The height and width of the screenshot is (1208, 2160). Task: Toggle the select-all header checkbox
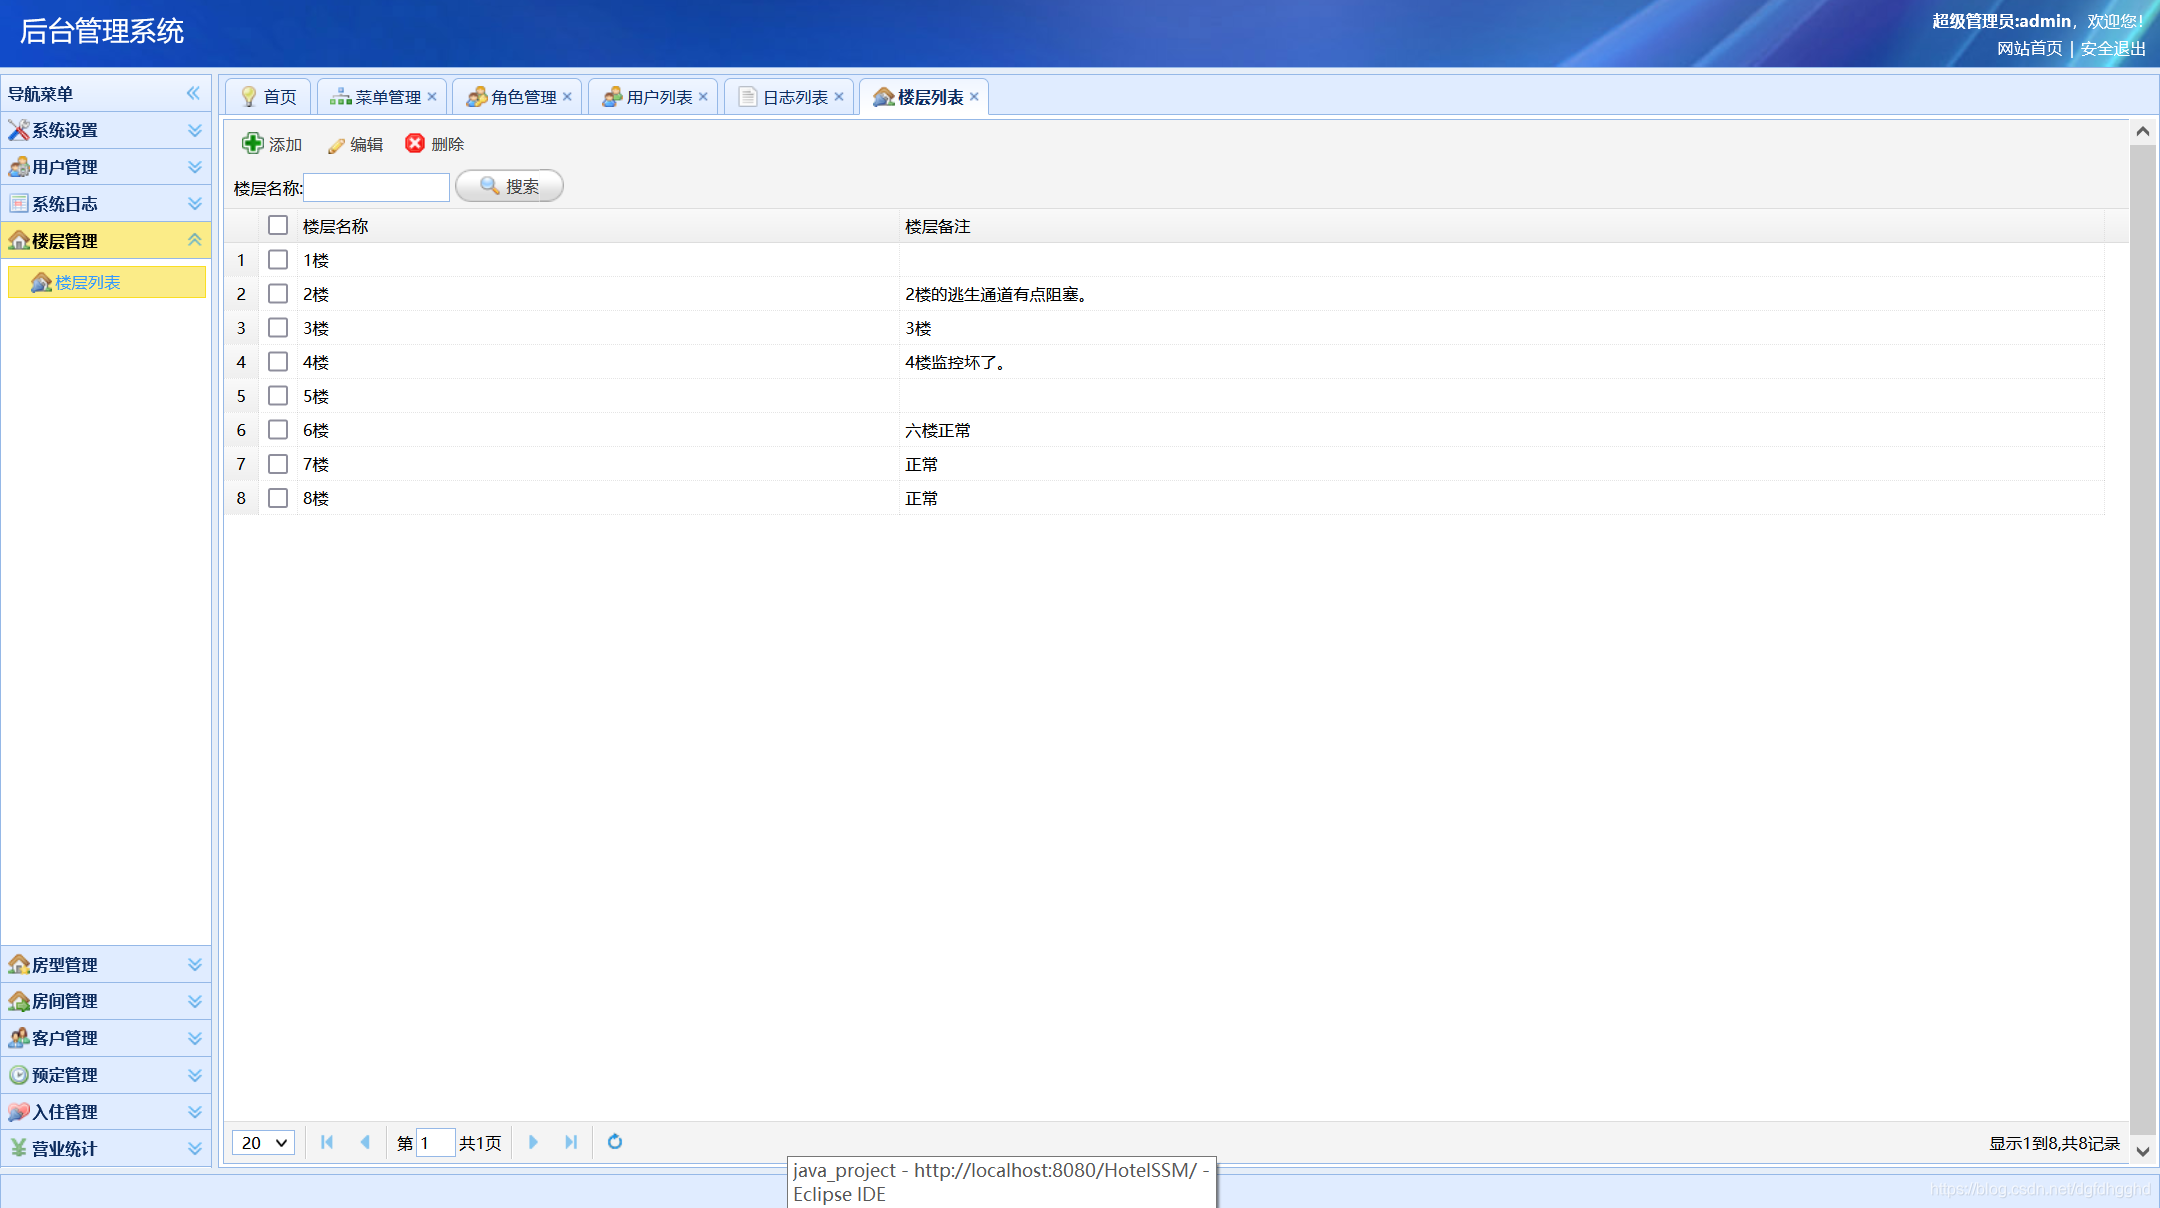(x=278, y=225)
